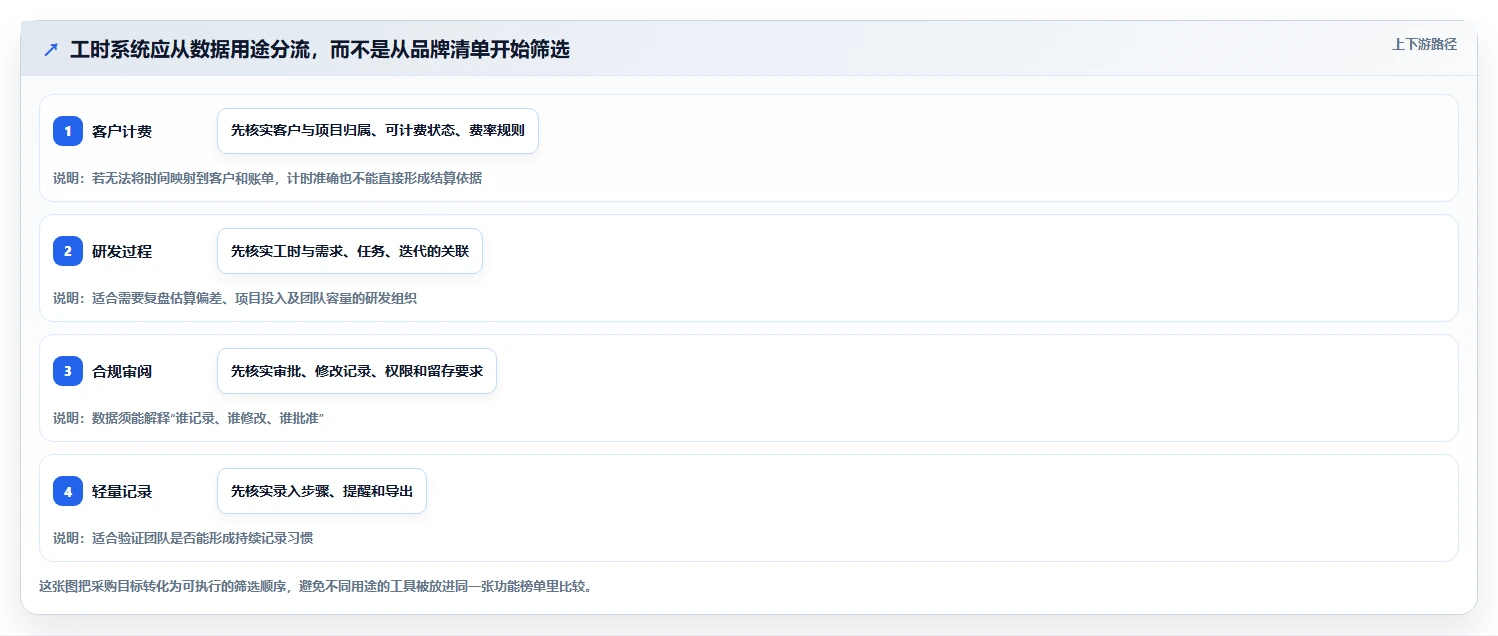Click the note about 结算依据
The height and width of the screenshot is (636, 1498).
coord(268,178)
